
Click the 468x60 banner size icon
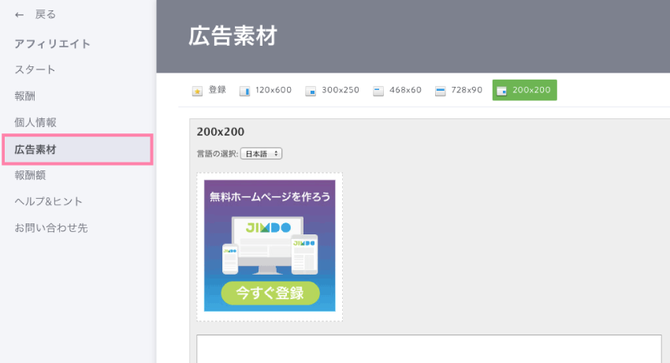pyautogui.click(x=378, y=91)
